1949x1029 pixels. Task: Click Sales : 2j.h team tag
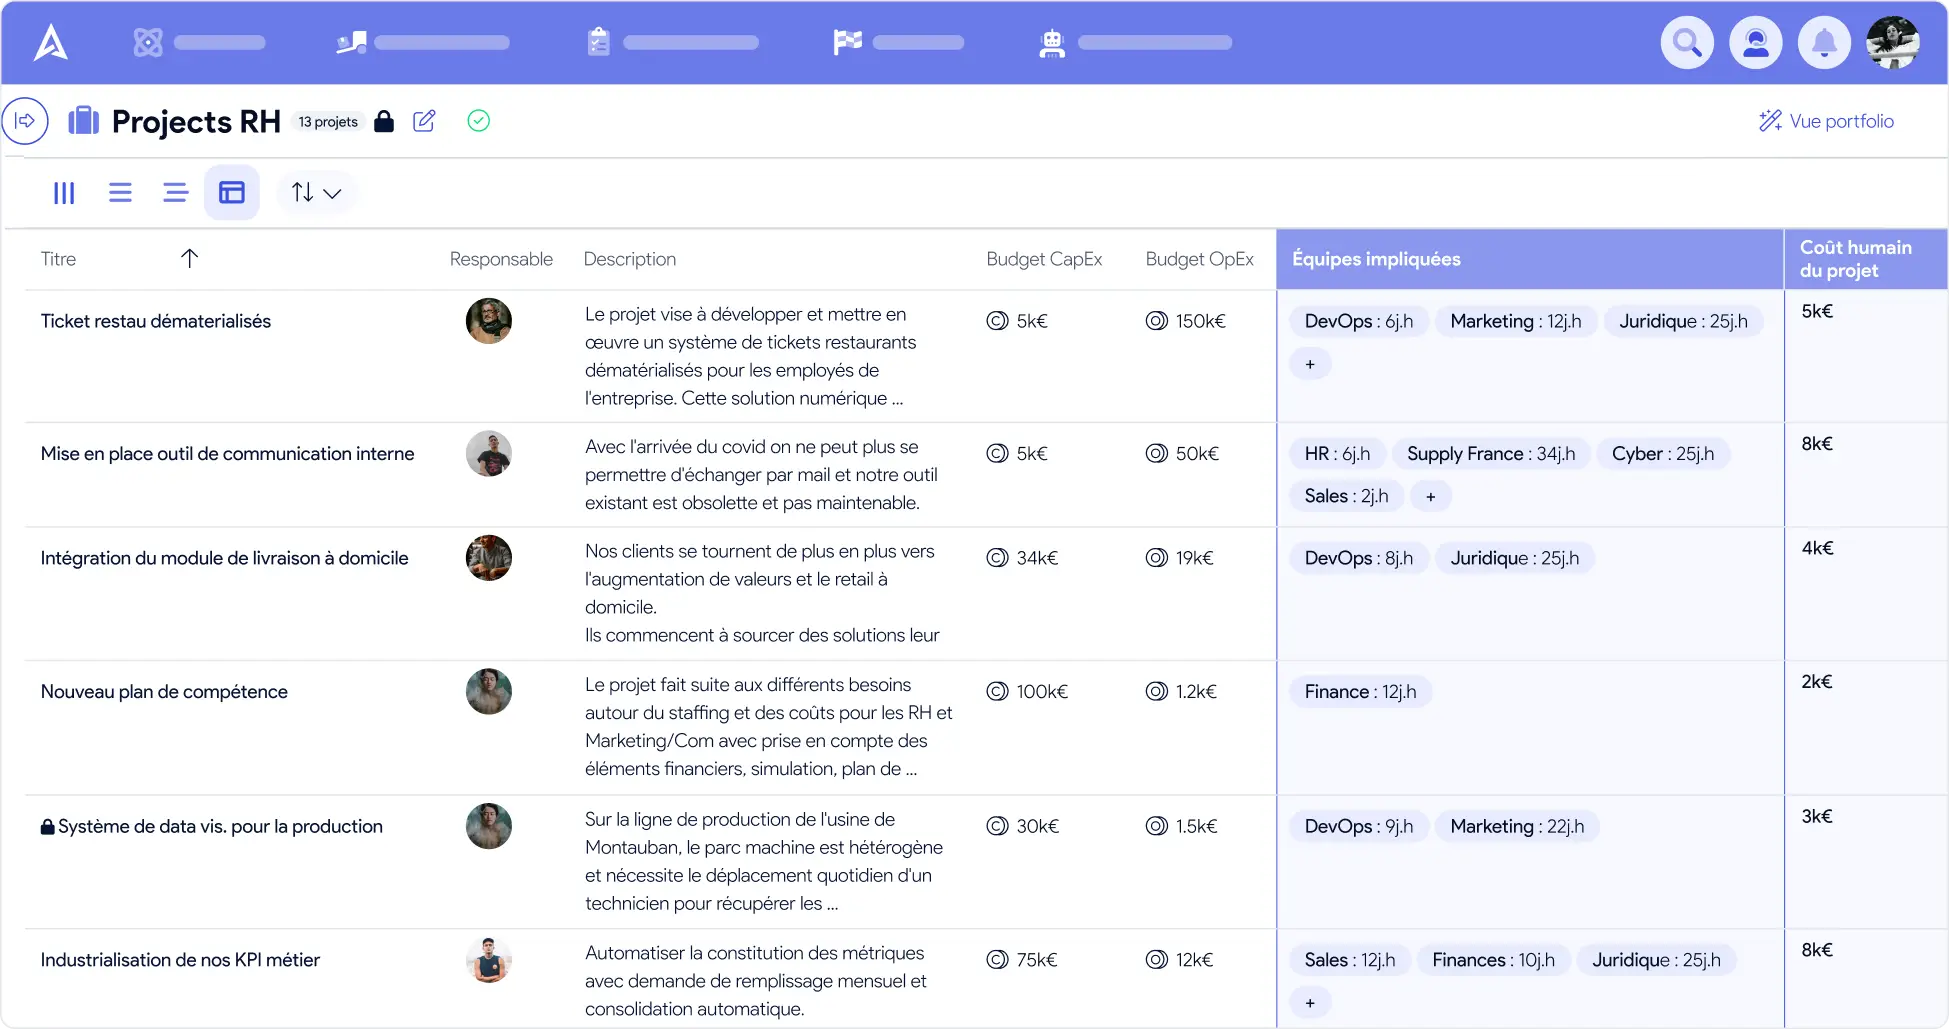coord(1346,496)
